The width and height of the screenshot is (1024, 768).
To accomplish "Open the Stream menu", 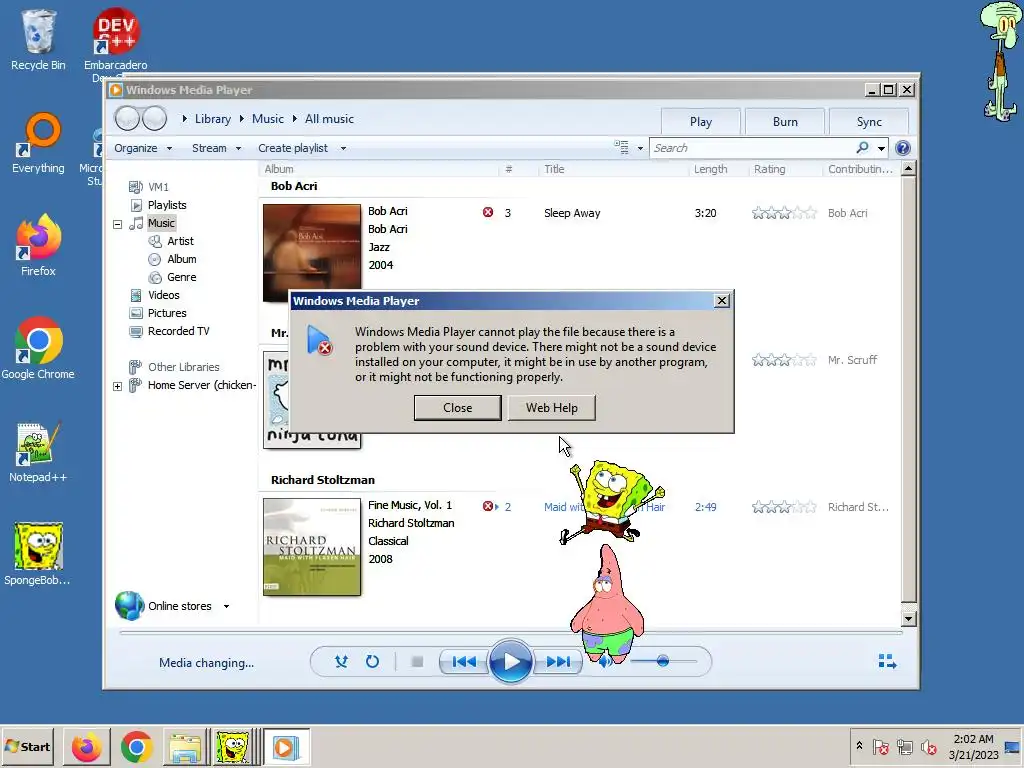I will point(216,148).
